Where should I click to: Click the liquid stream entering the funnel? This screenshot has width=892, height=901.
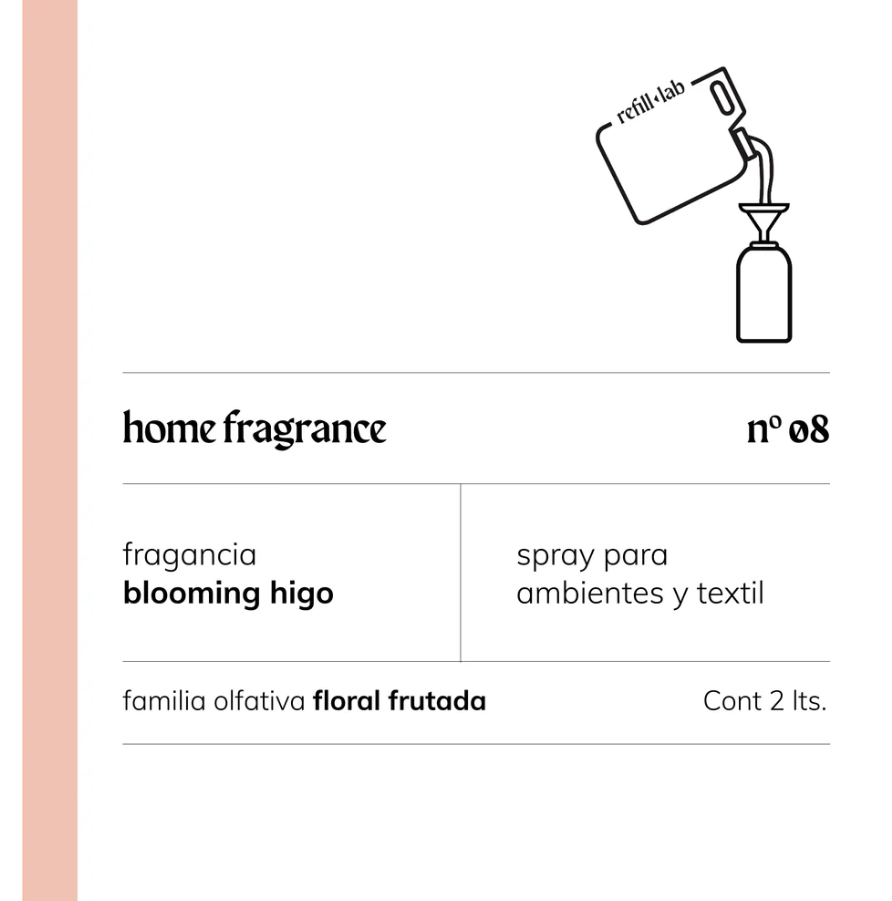pyautogui.click(x=764, y=180)
